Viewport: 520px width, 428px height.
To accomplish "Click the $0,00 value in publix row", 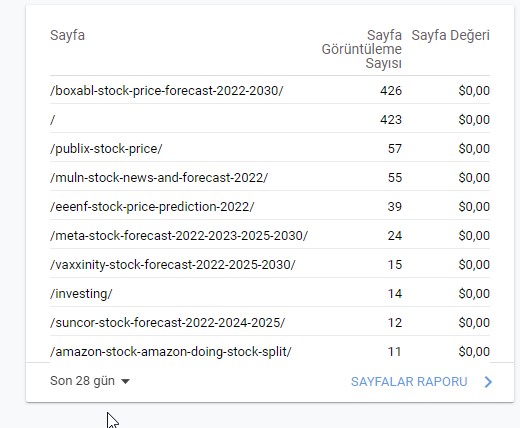I will pos(474,148).
